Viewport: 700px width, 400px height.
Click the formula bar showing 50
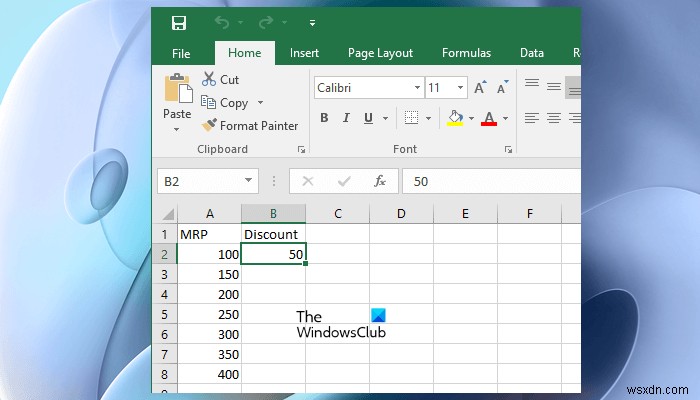coord(492,181)
